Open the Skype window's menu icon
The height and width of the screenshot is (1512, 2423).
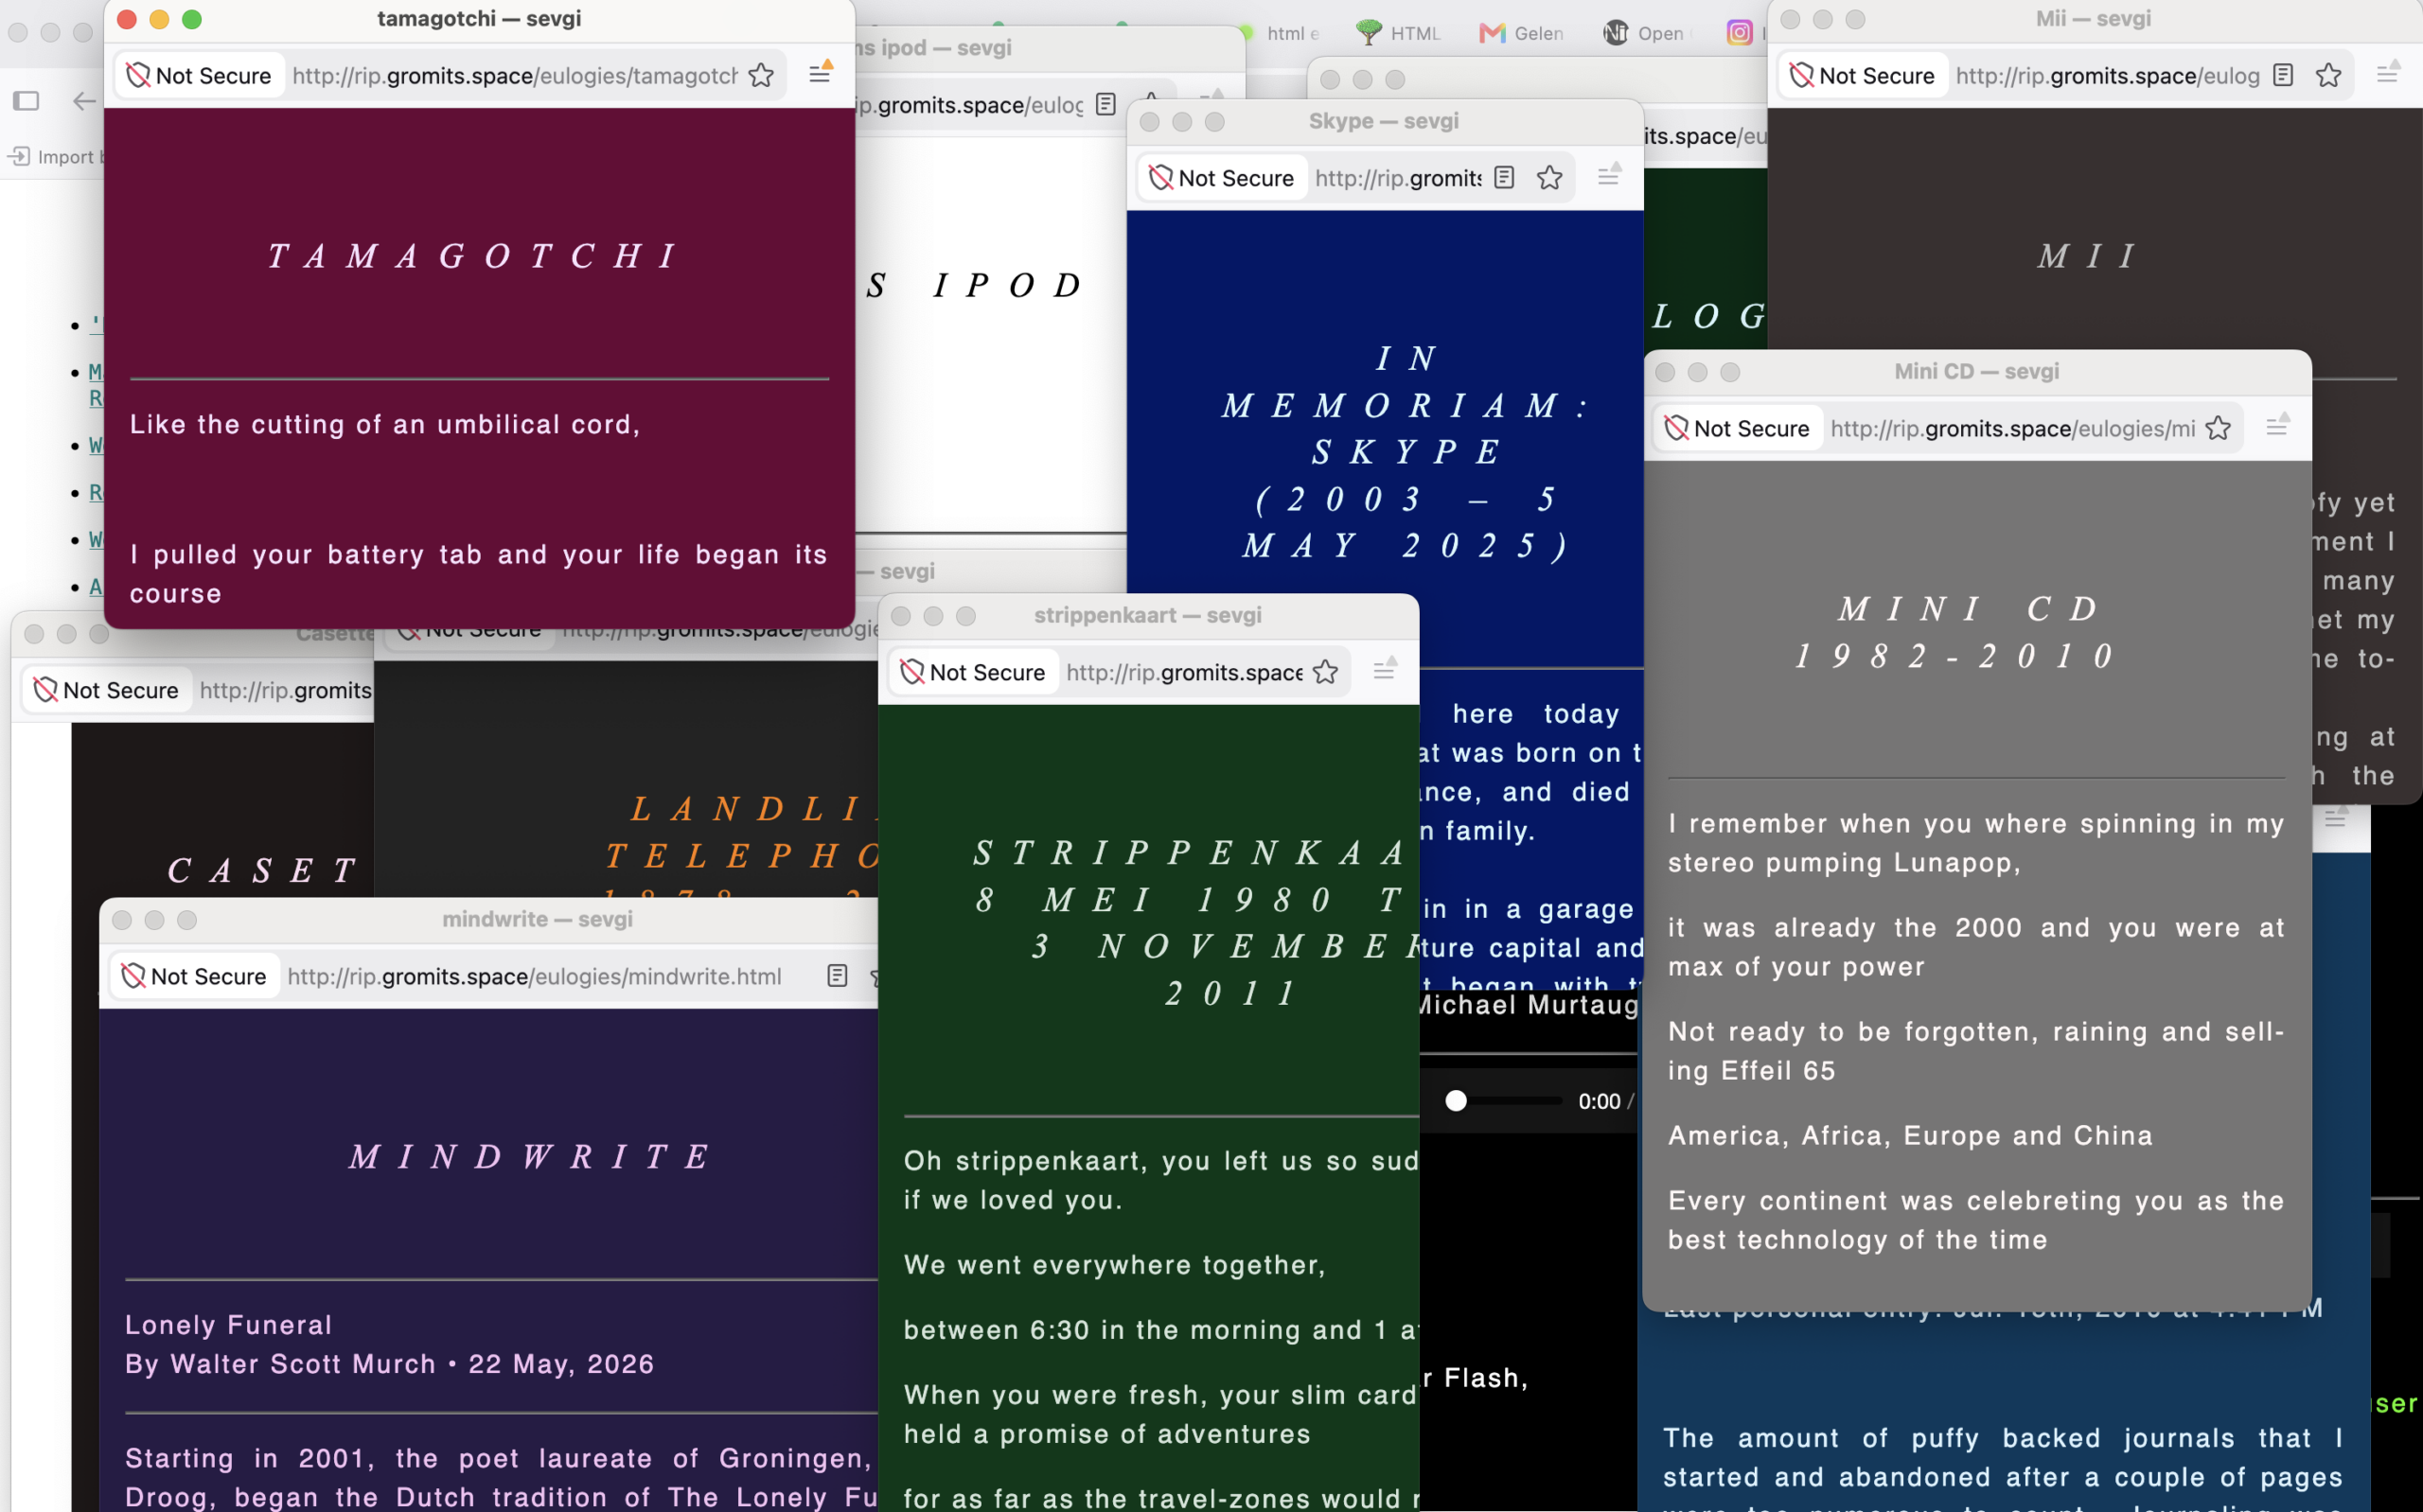[1609, 176]
